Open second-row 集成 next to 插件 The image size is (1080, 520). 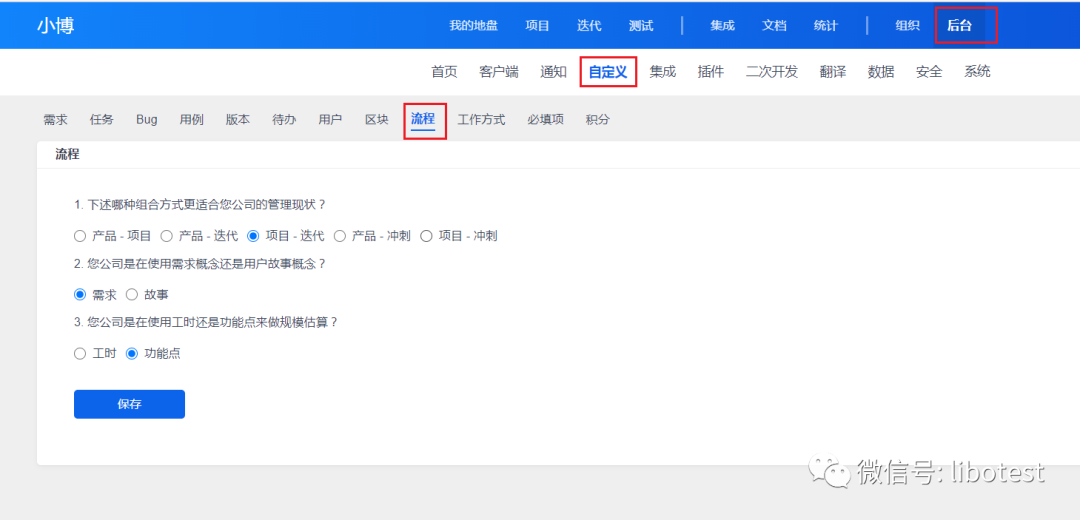pyautogui.click(x=663, y=72)
